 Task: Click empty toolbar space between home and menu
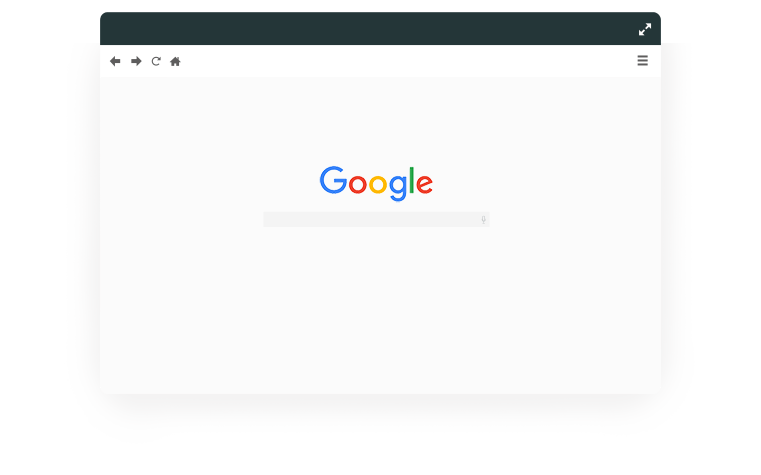click(x=408, y=61)
